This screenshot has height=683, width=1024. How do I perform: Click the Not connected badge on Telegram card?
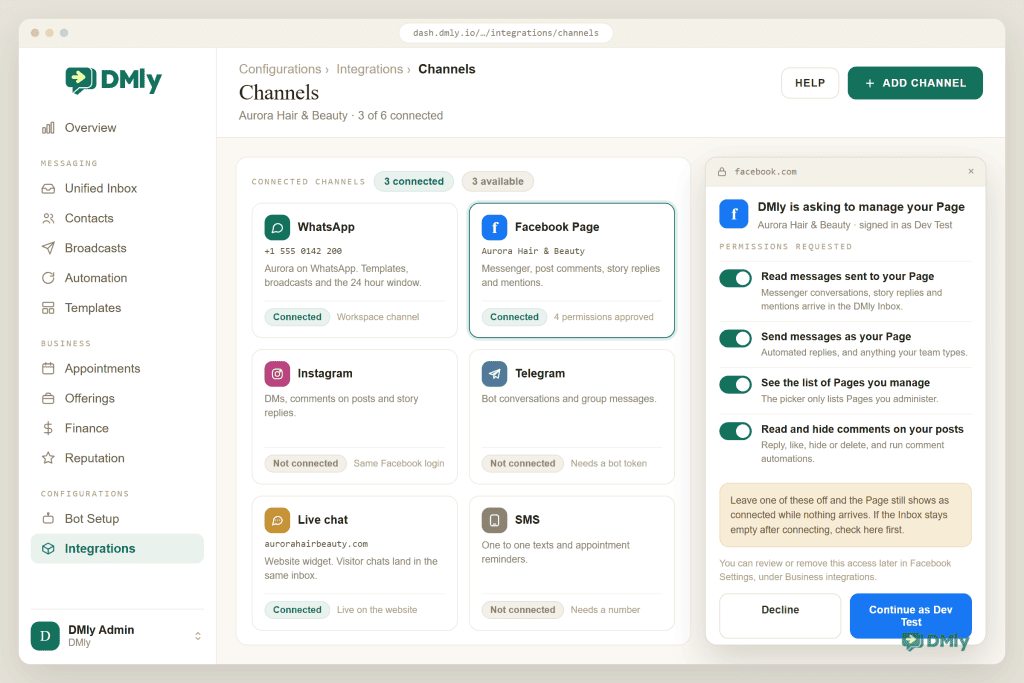(522, 464)
